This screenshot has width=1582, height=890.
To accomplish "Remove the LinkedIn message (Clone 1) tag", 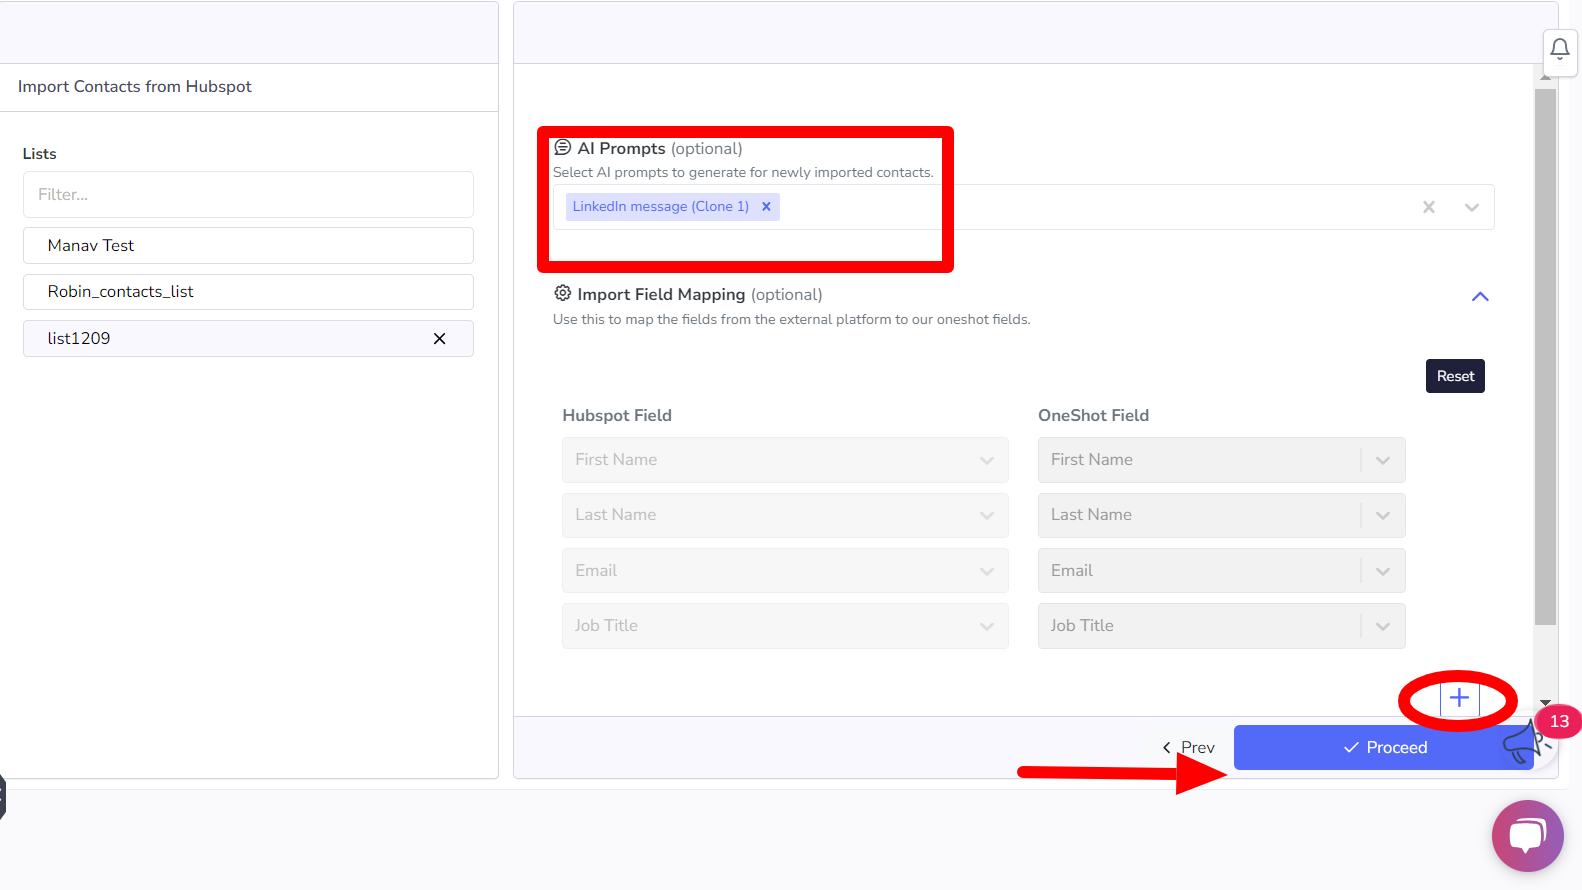I will (766, 207).
